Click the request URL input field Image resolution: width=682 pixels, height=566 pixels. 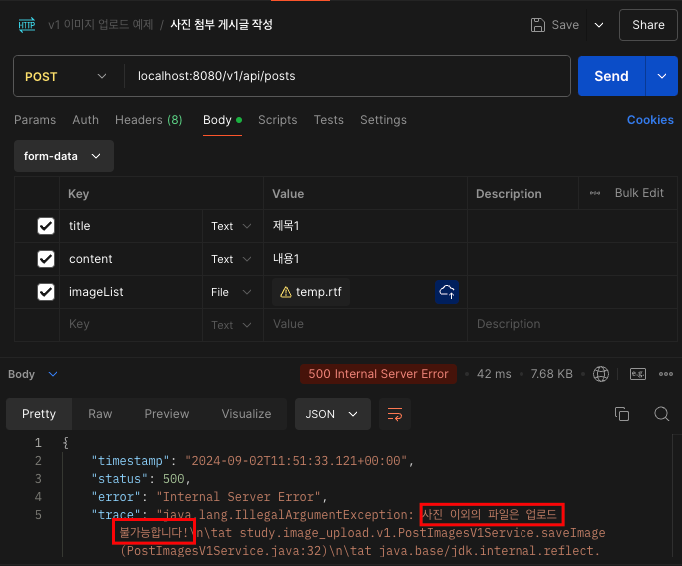coord(347,76)
